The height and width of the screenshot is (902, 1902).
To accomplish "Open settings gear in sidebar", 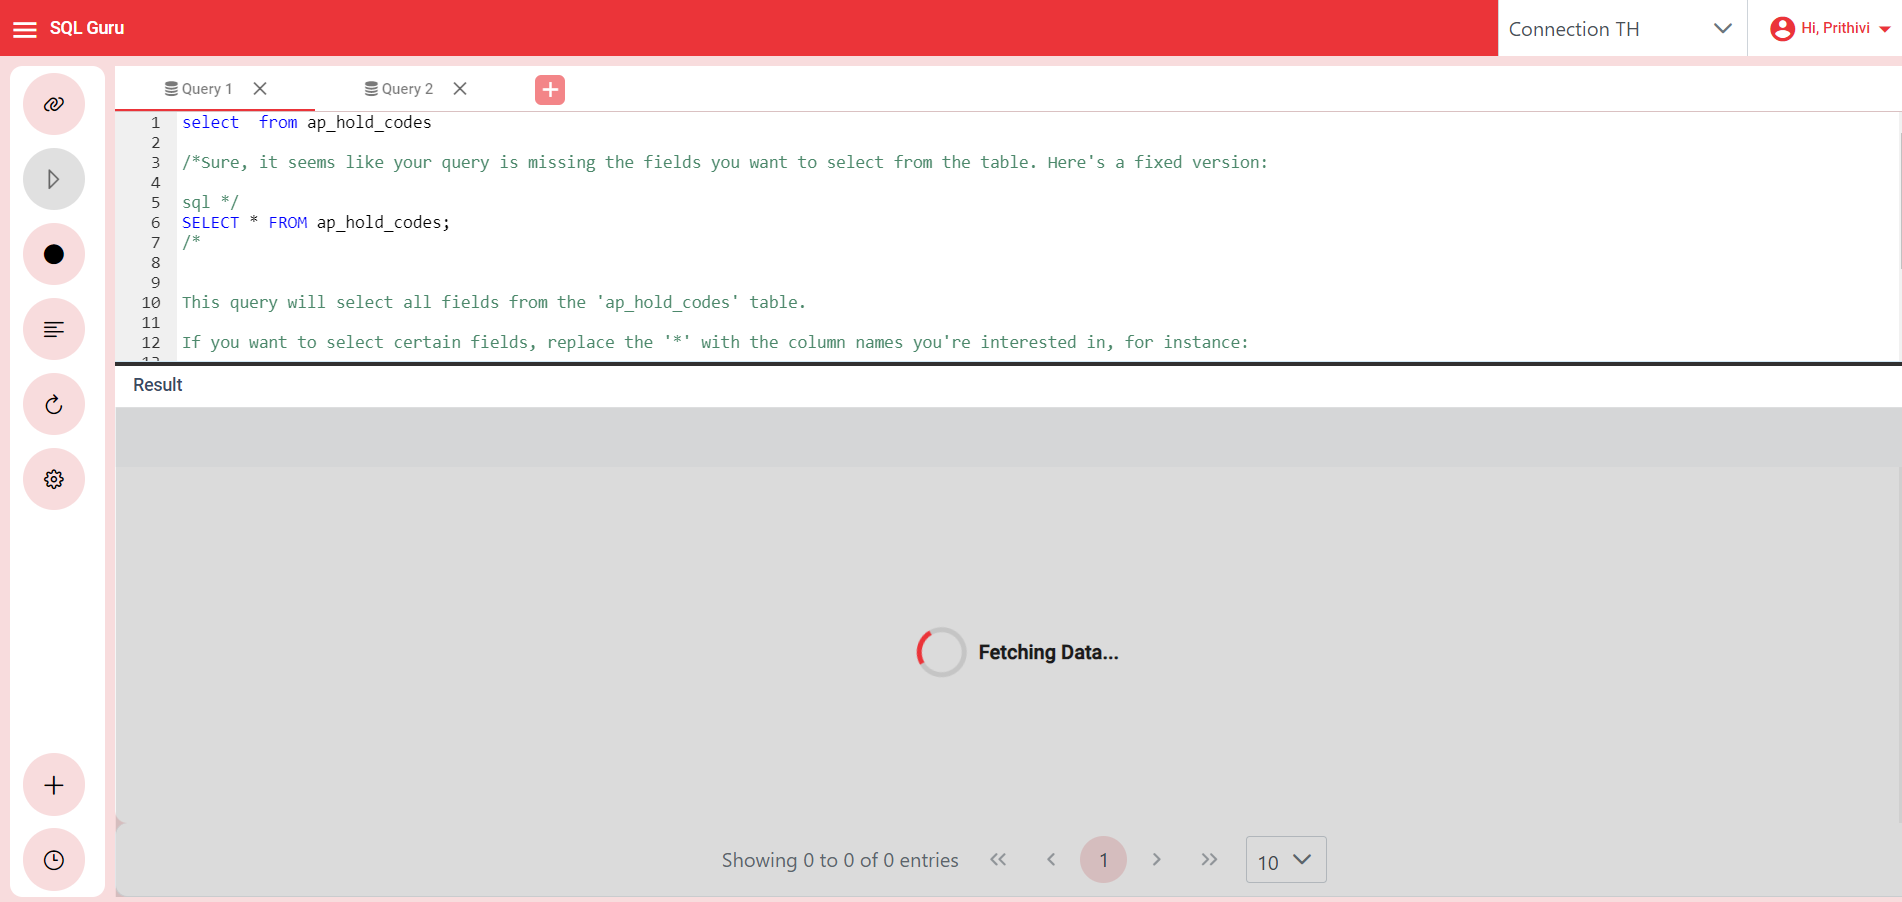I will pyautogui.click(x=54, y=479).
